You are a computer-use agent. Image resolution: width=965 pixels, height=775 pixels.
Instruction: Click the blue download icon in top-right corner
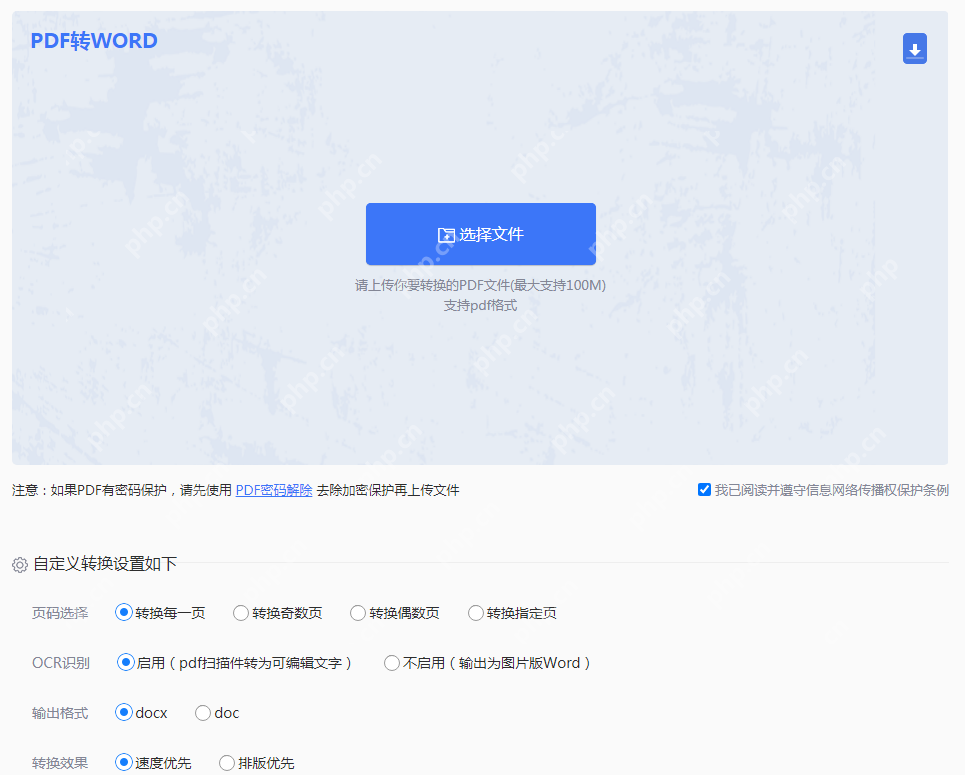click(x=914, y=48)
